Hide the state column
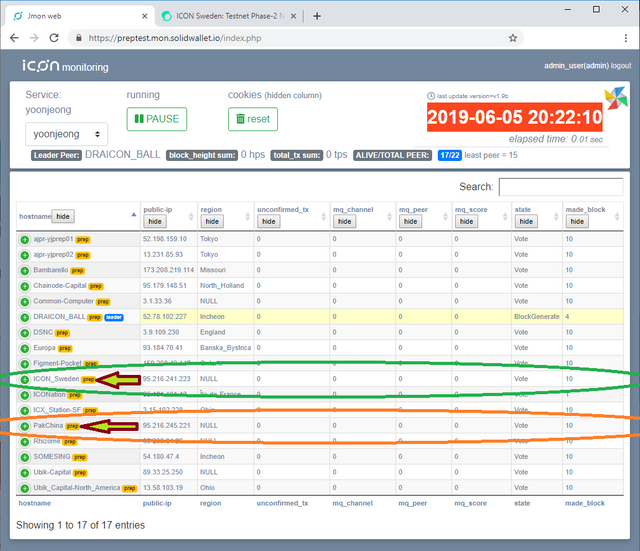The width and height of the screenshot is (640, 551). [526, 221]
